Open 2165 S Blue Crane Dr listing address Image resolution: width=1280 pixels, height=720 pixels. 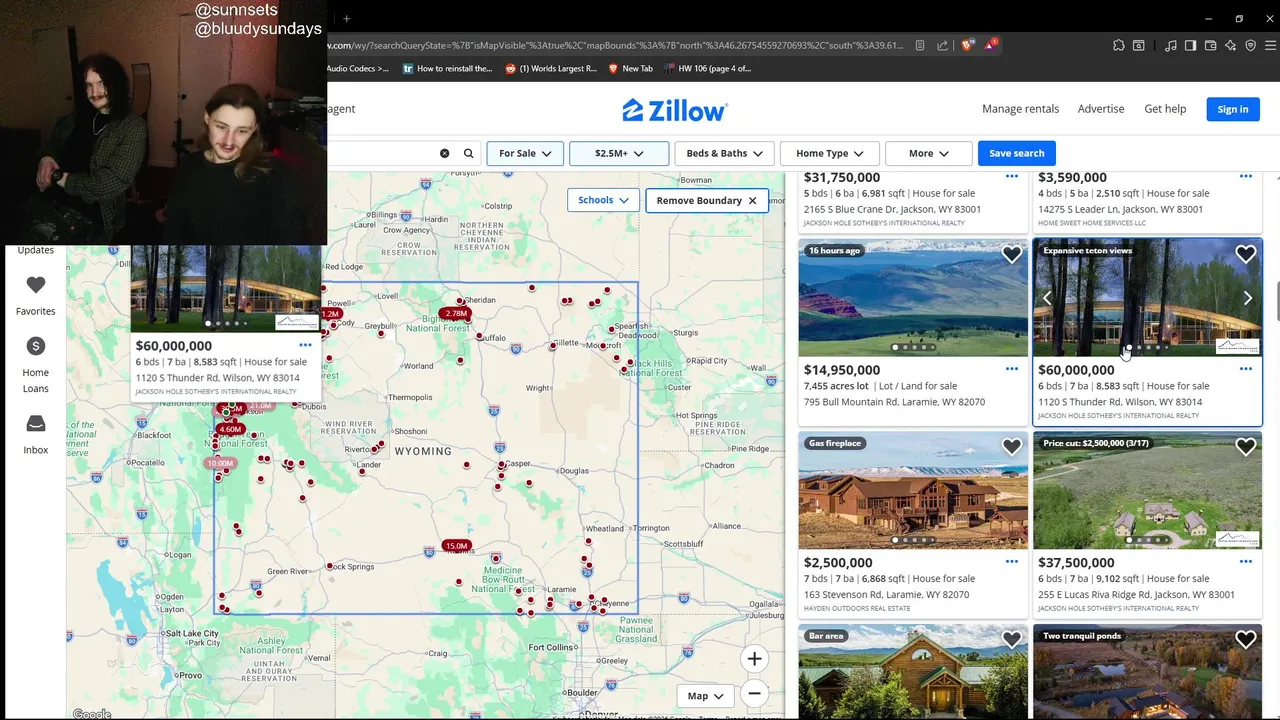tap(892, 209)
